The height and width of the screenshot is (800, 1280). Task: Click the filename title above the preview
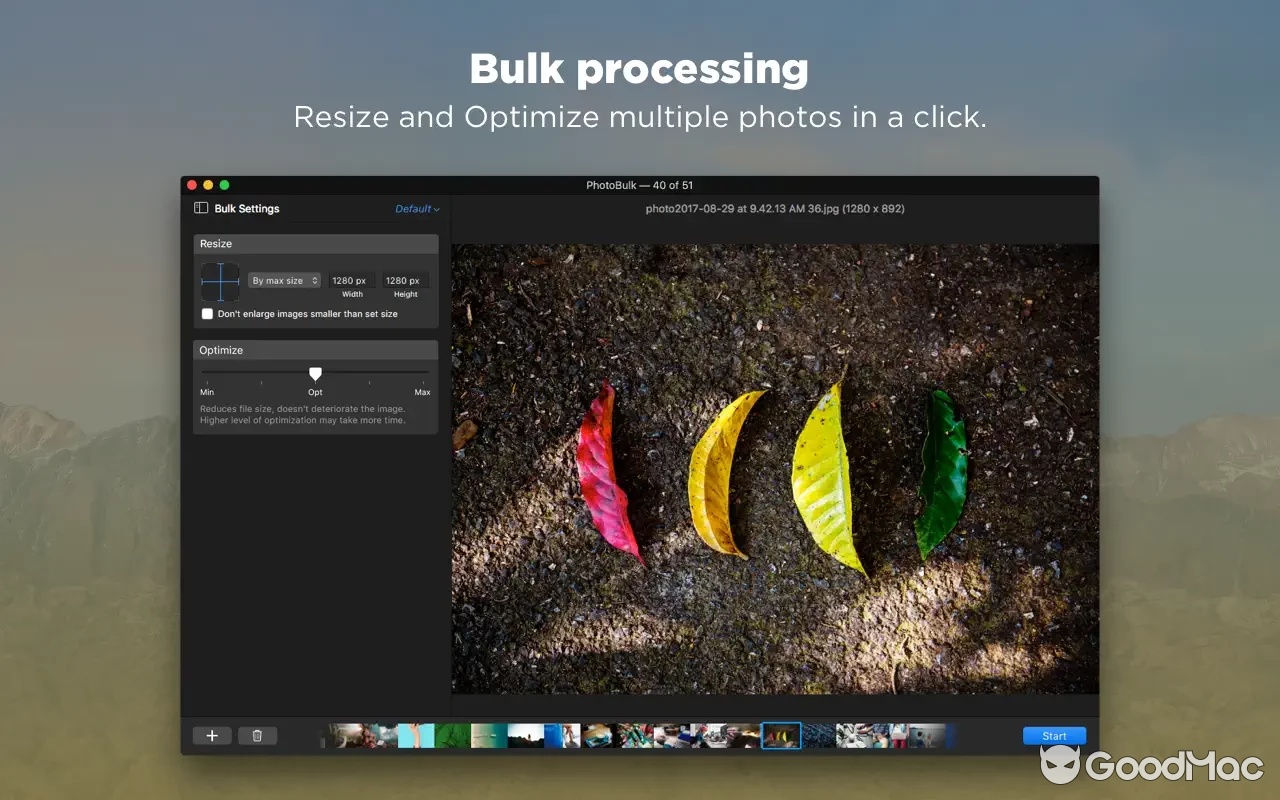[775, 209]
